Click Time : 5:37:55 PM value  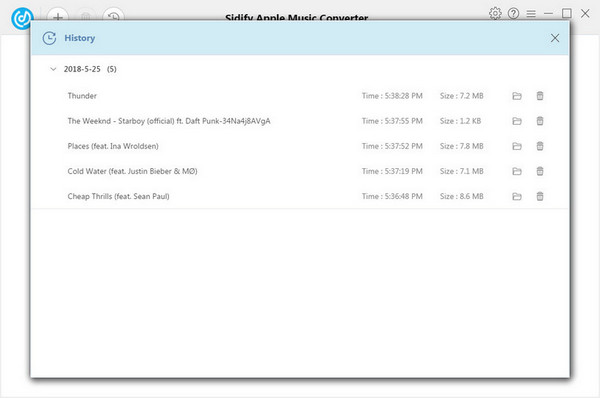click(x=392, y=121)
